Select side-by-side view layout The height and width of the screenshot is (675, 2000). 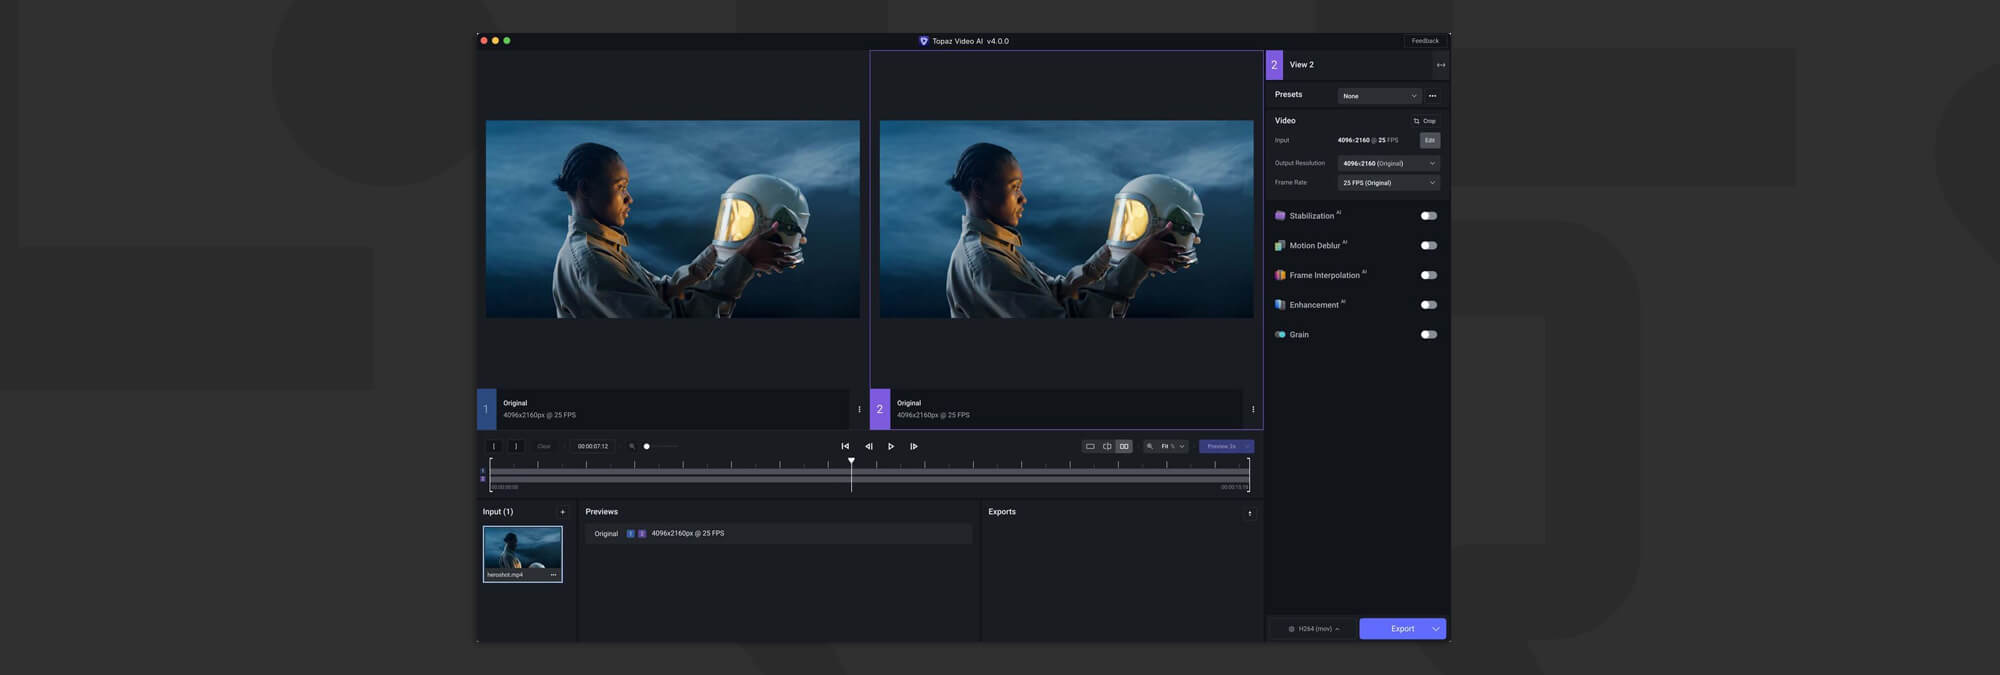[x=1124, y=446]
